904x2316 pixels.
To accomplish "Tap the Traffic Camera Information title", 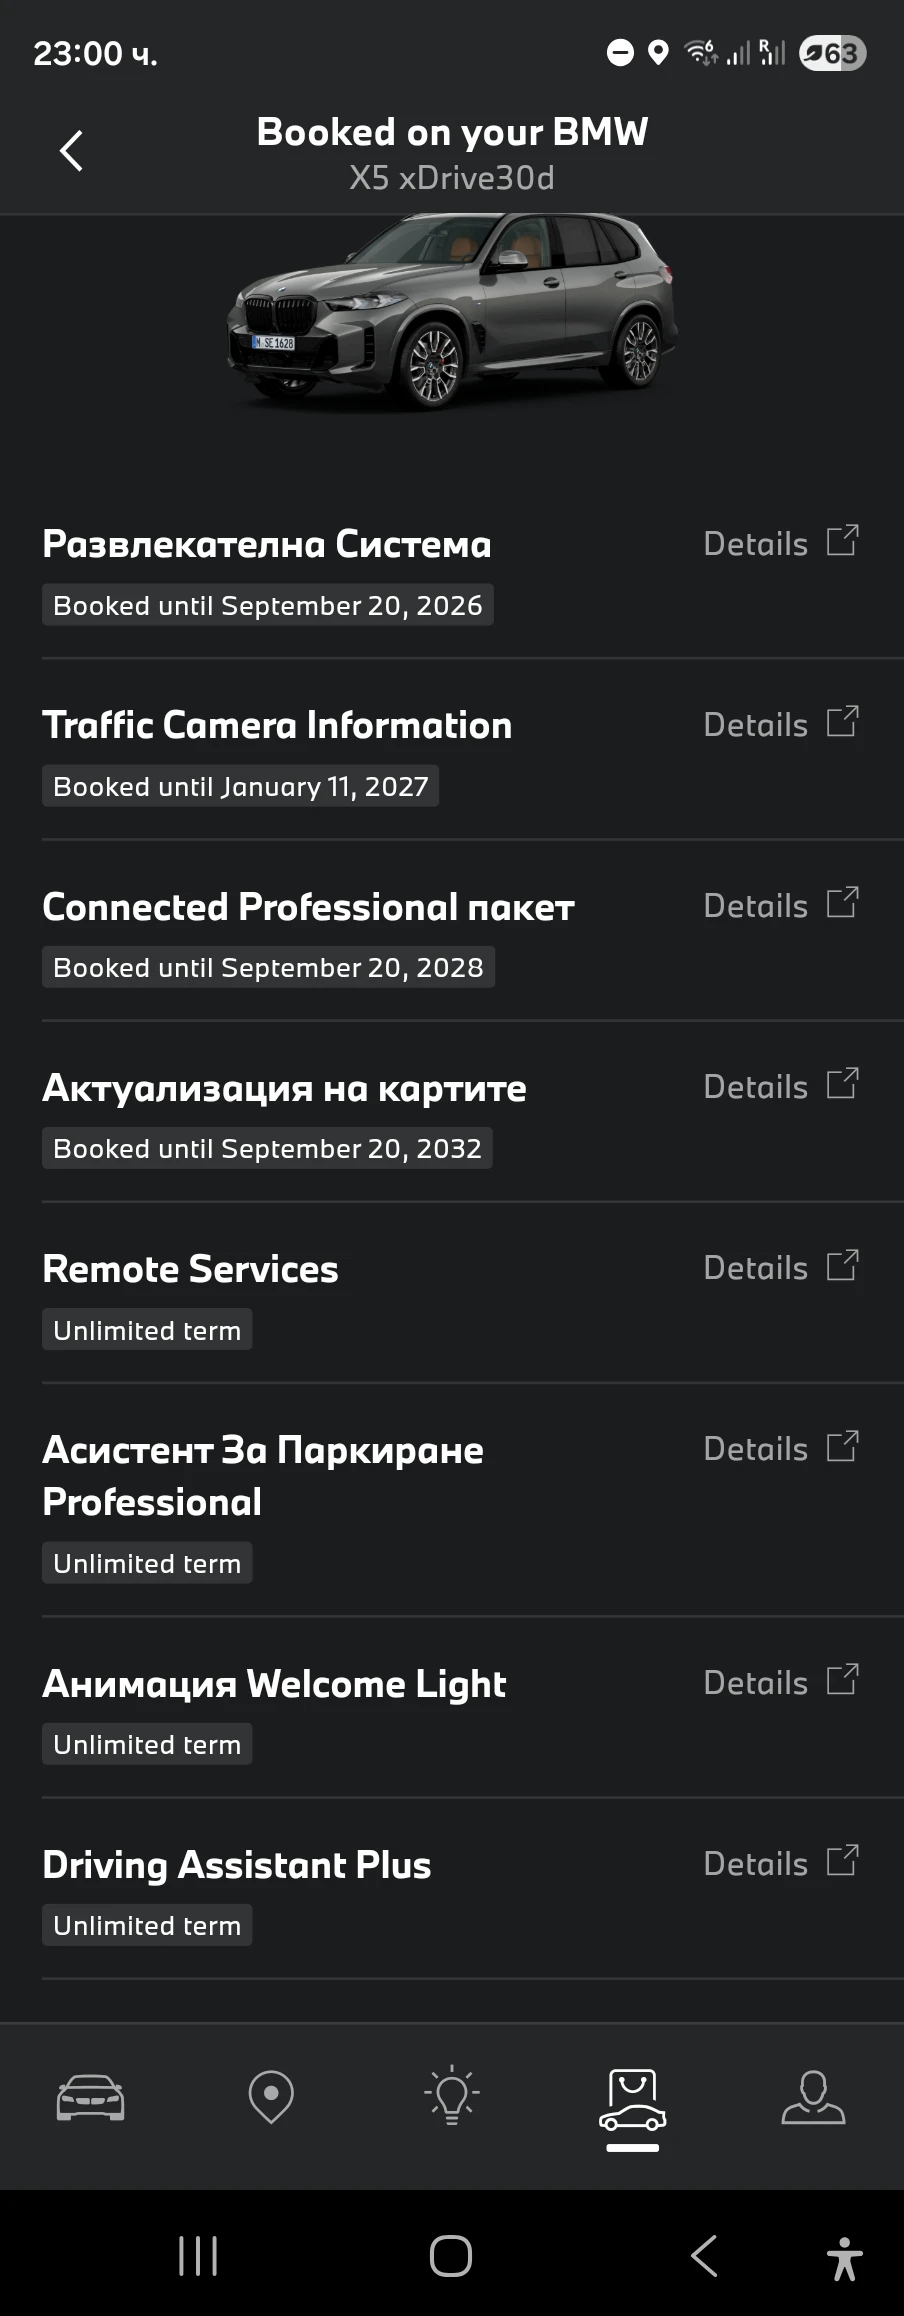I will [x=277, y=725].
